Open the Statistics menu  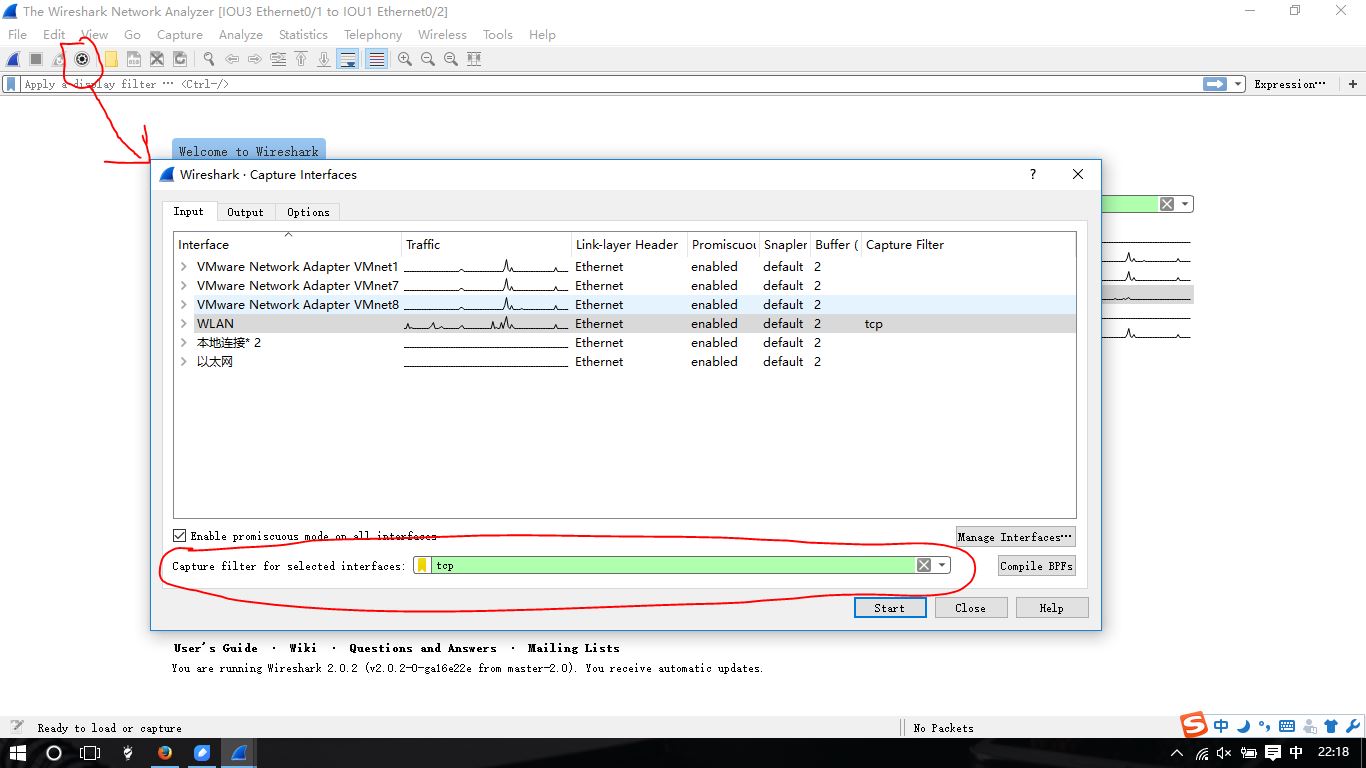(303, 34)
